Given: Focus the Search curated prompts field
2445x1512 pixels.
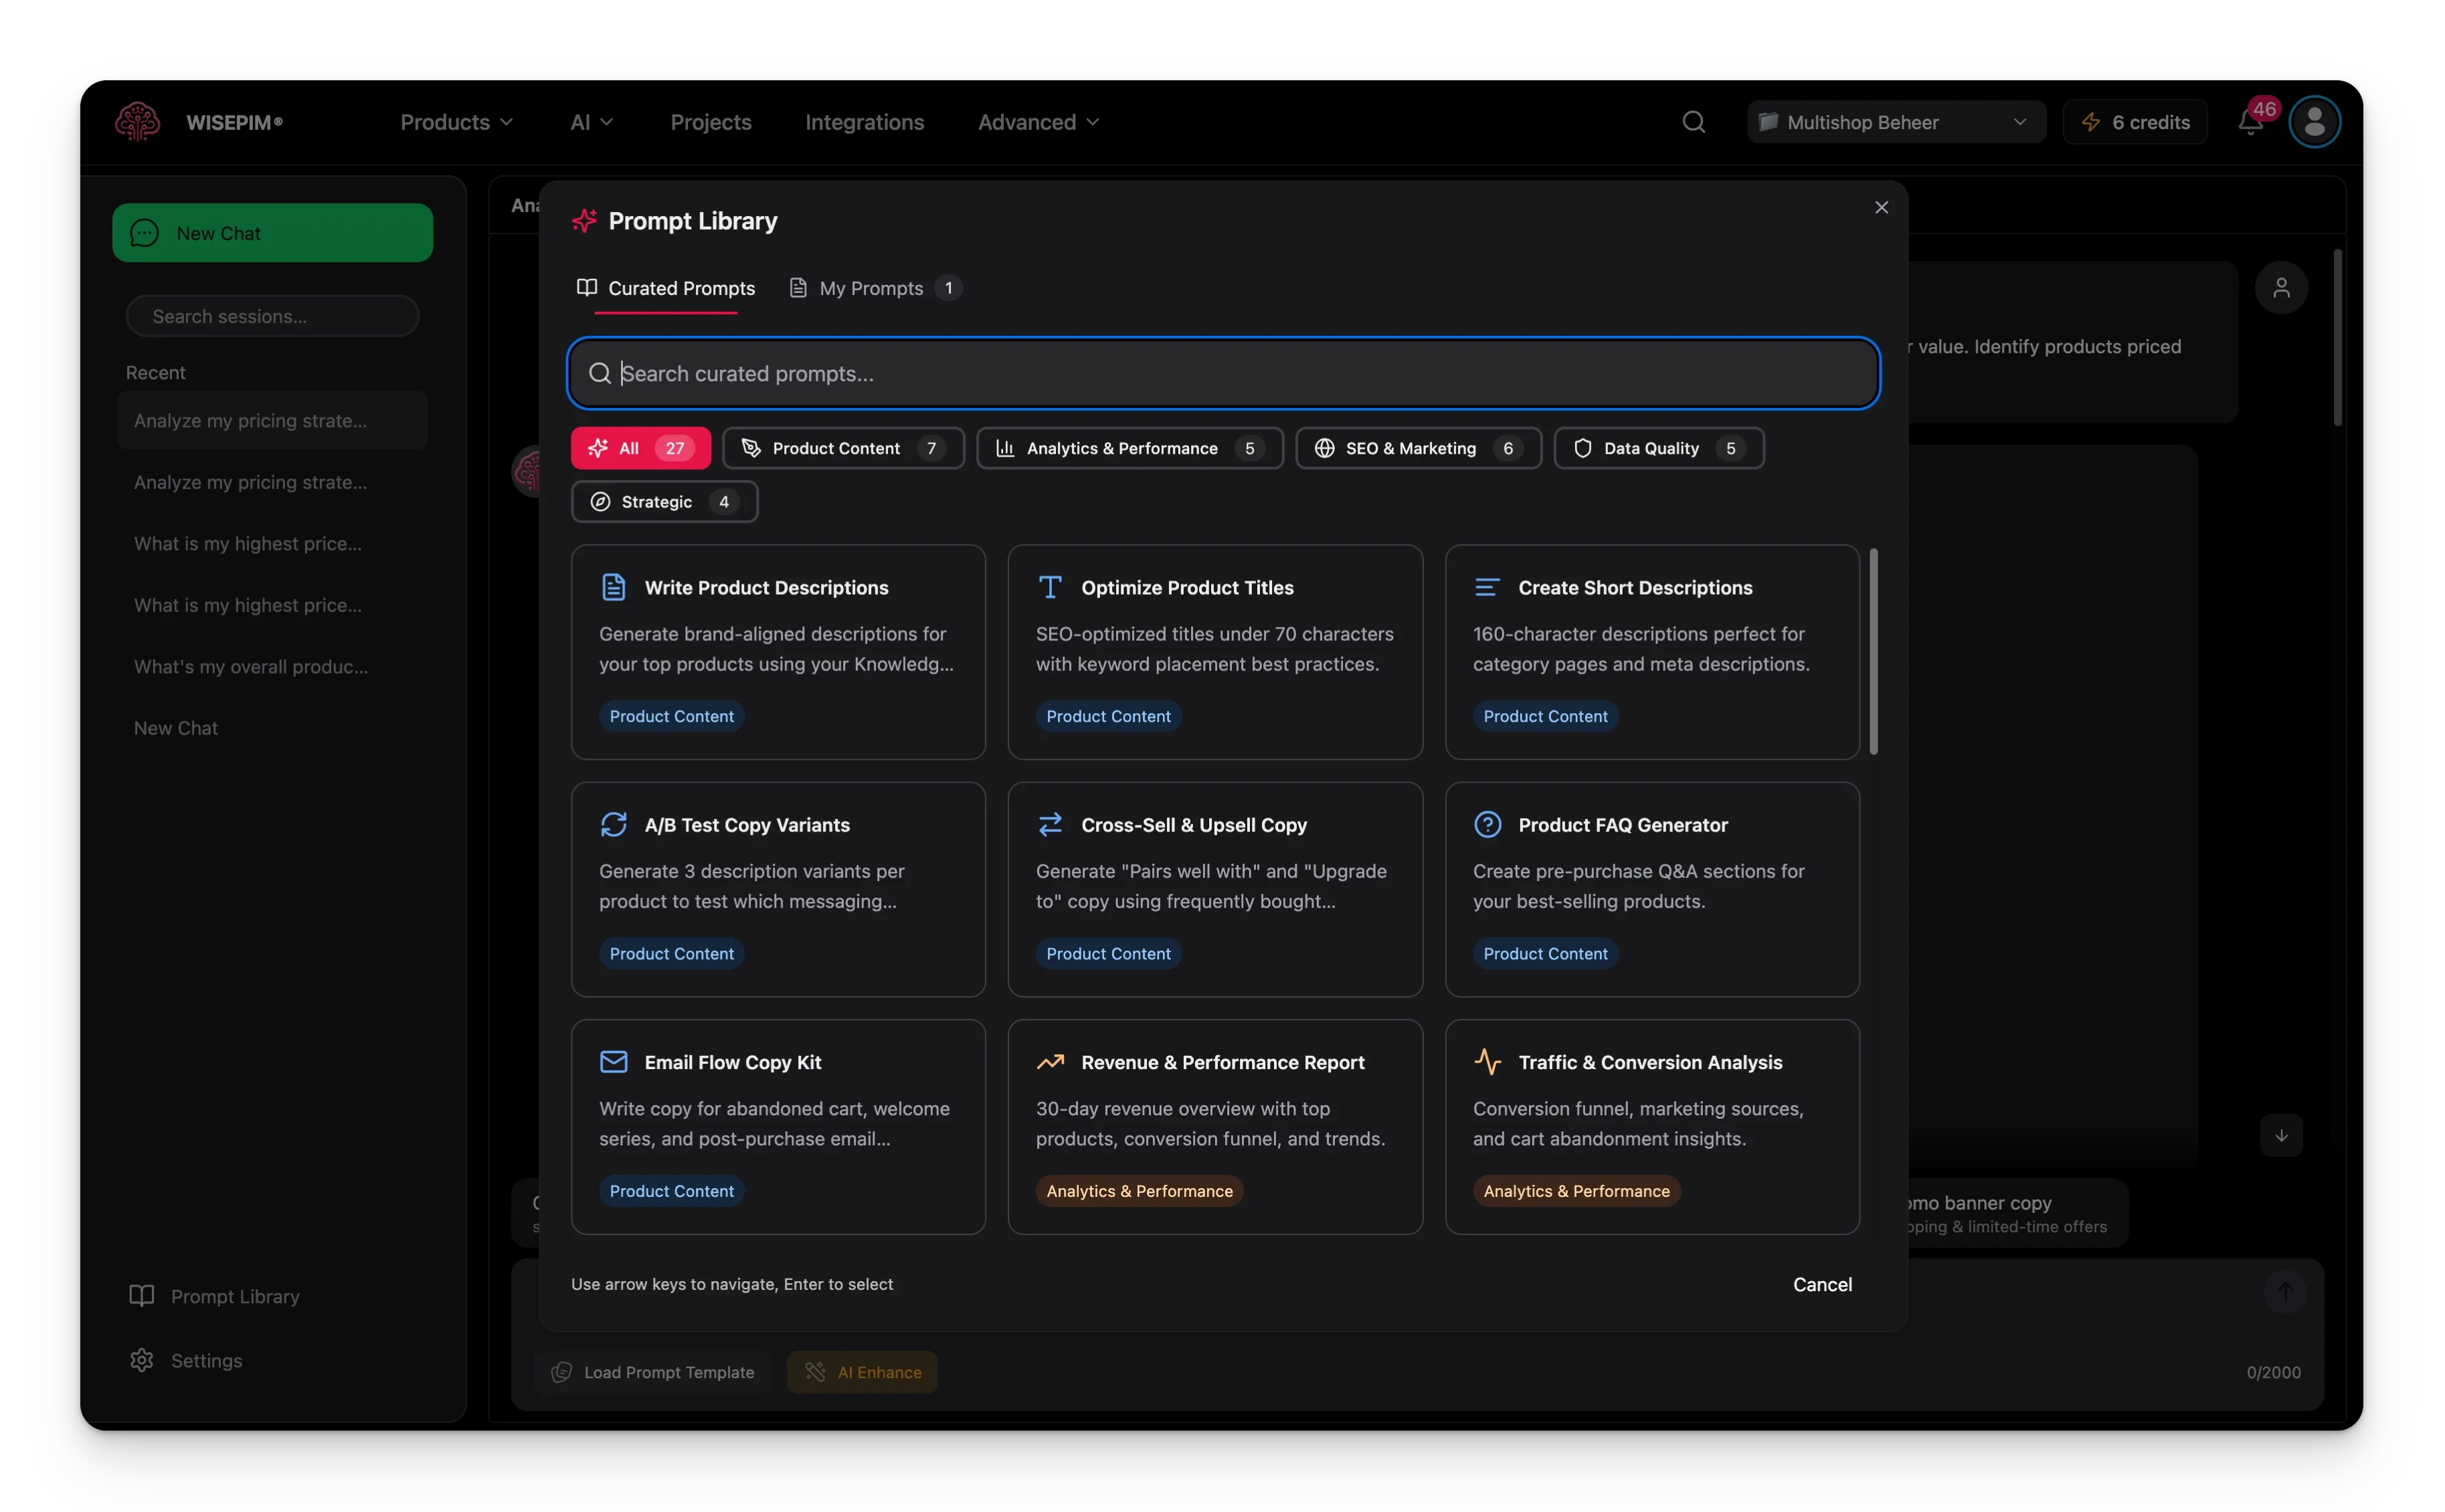Looking at the screenshot, I should pos(1222,373).
